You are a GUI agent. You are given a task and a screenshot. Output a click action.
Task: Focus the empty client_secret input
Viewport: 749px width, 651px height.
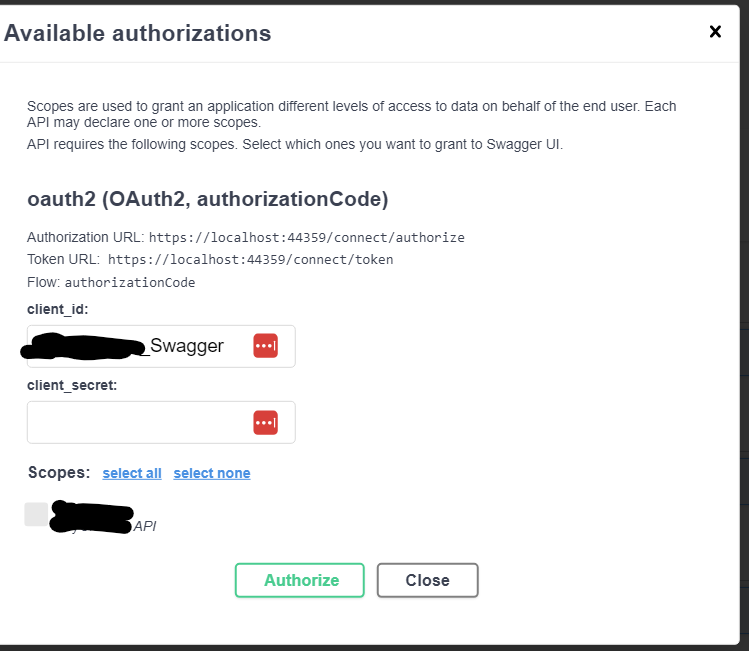pyautogui.click(x=138, y=422)
